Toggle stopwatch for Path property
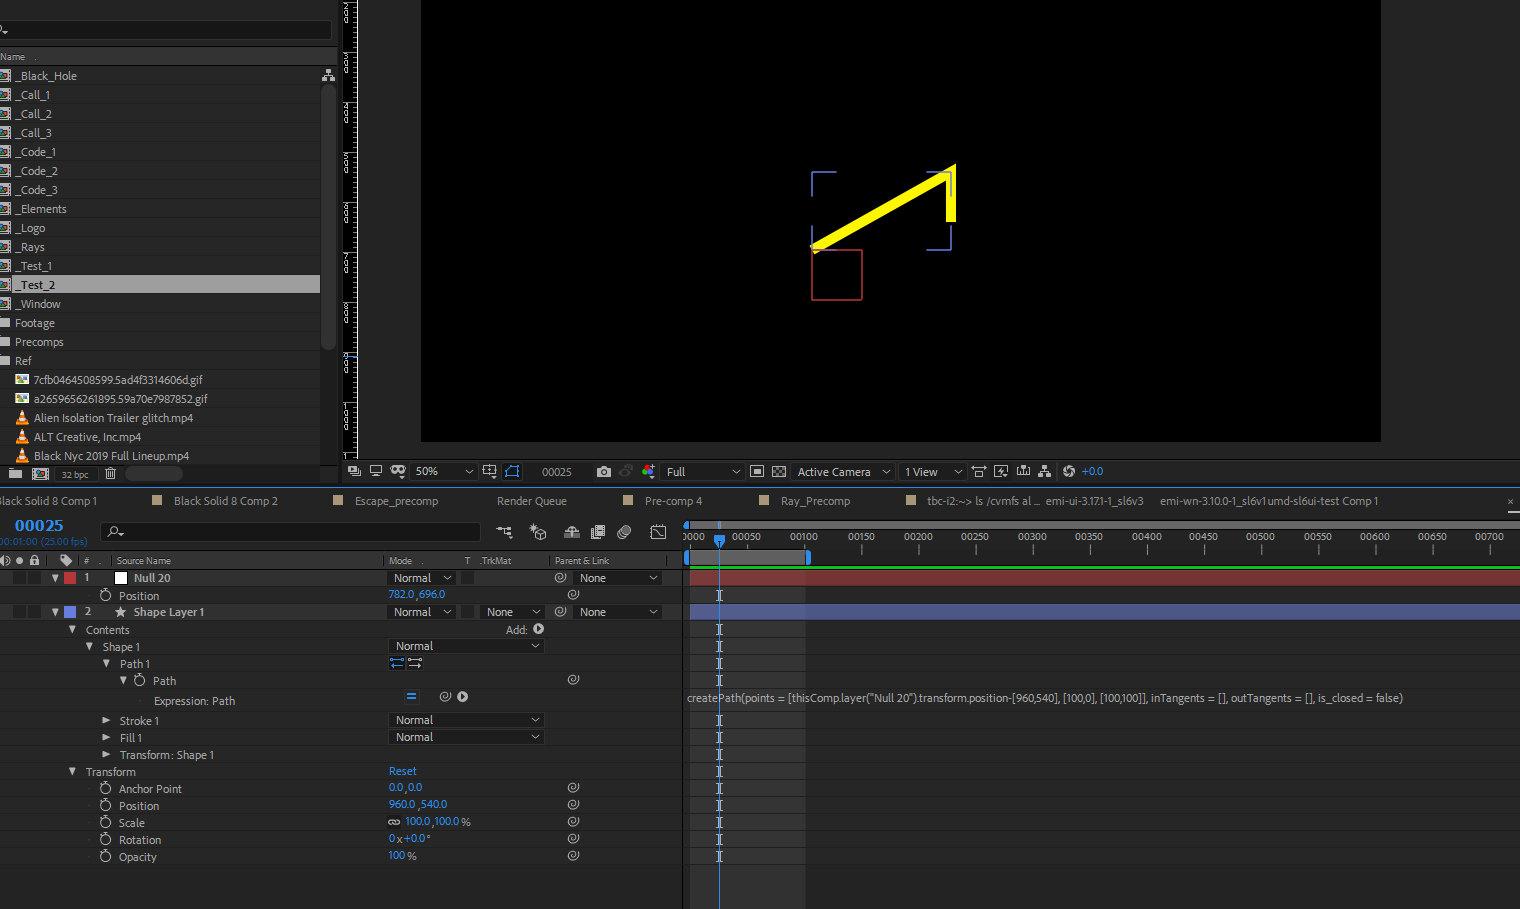This screenshot has height=909, width=1520. [x=139, y=680]
